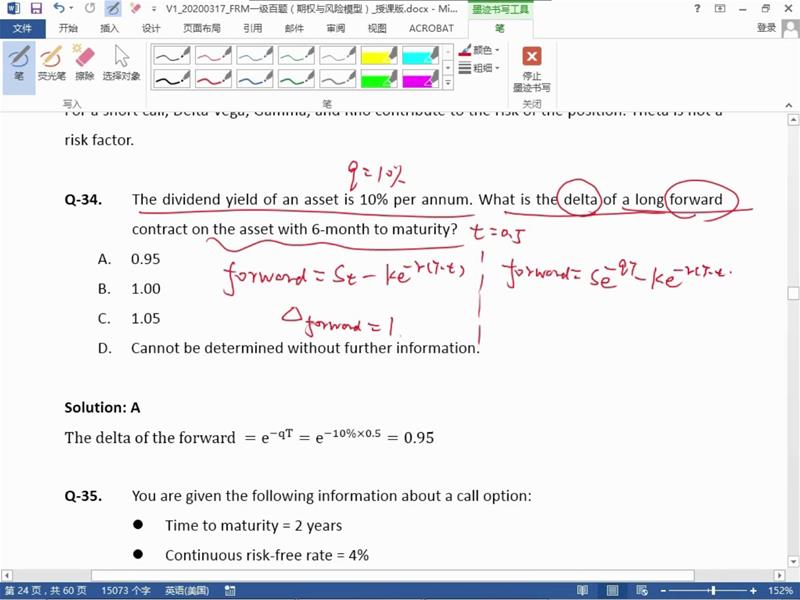Select the Highlighter (荧光笔) tool

point(52,63)
